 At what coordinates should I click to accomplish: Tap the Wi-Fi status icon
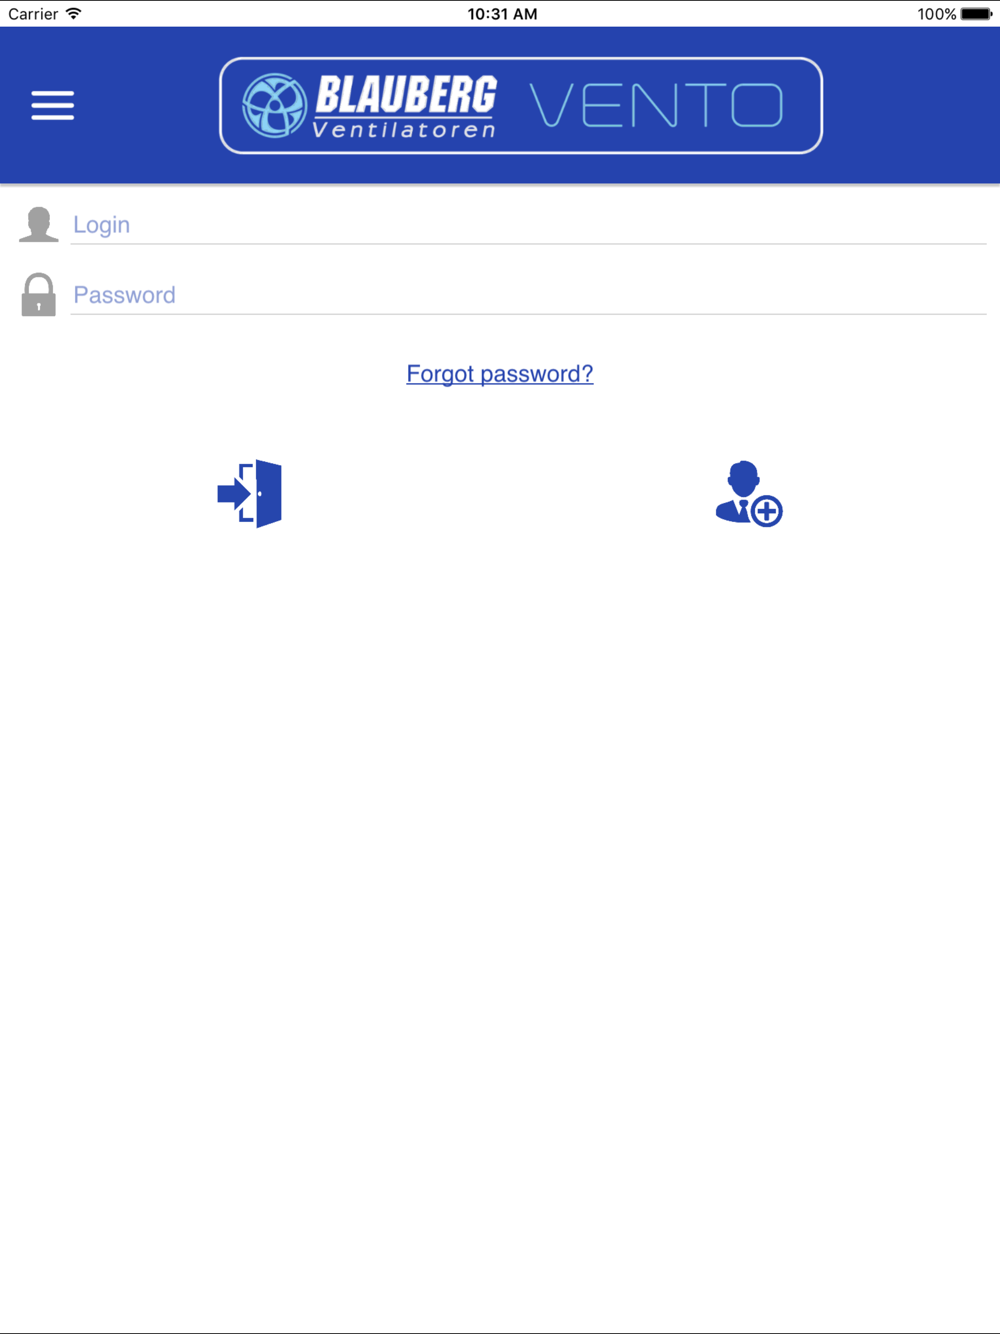click(74, 13)
